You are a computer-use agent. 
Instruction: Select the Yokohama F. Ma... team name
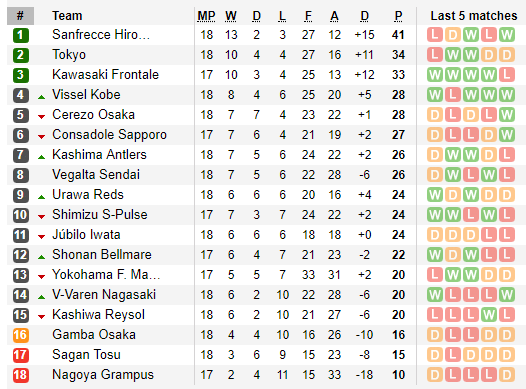106,274
